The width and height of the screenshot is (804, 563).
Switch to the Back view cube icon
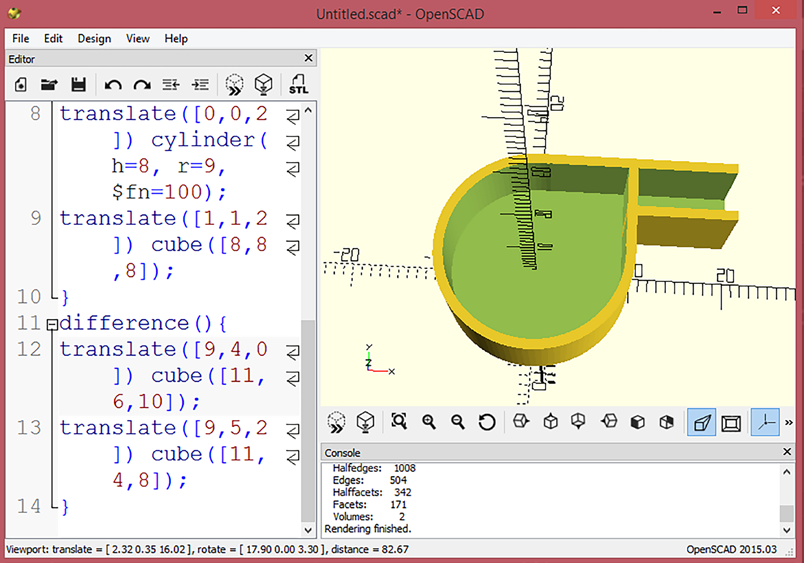tap(667, 422)
